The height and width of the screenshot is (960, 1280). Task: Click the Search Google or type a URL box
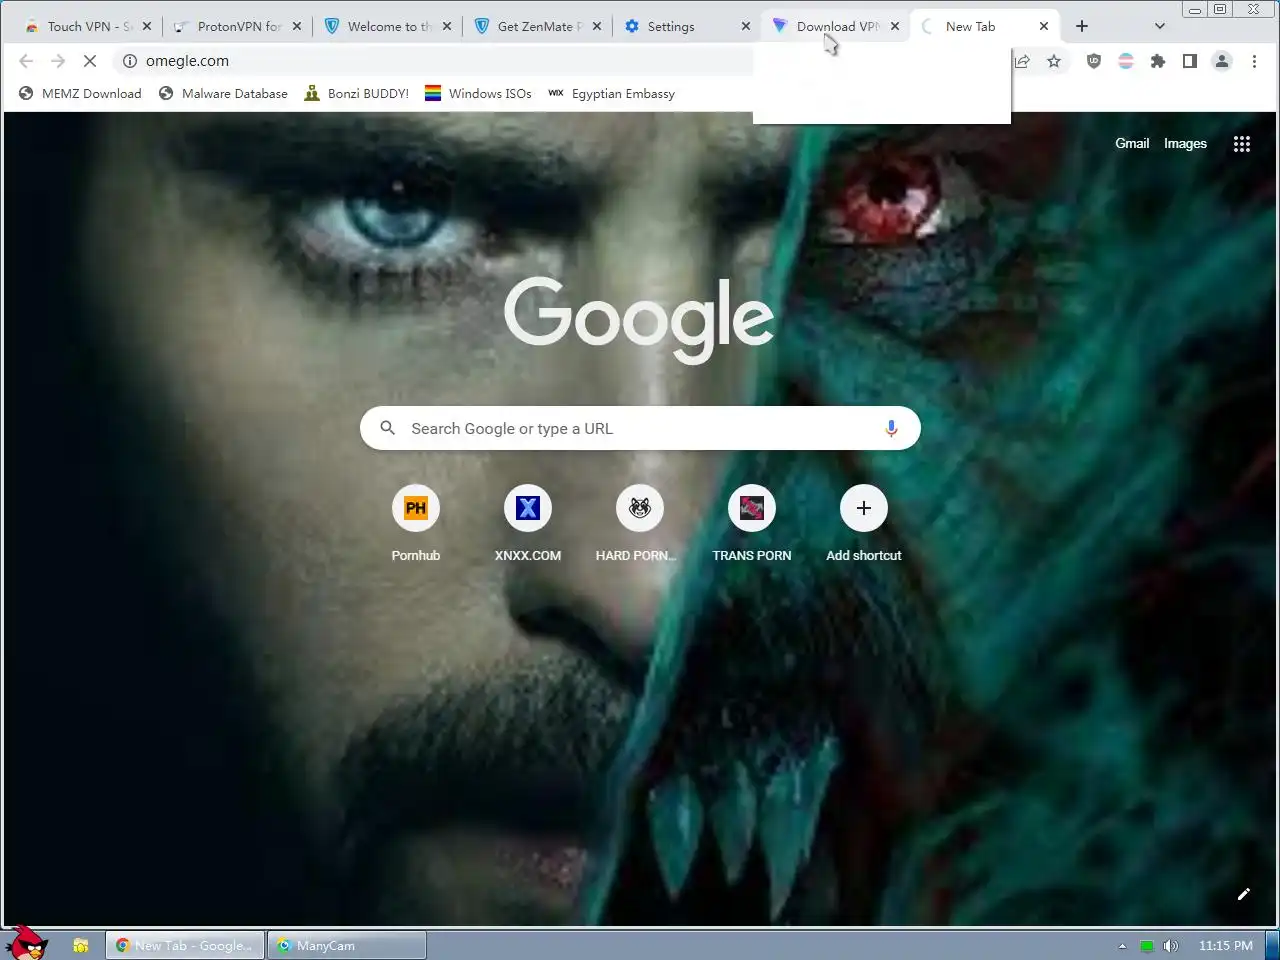click(640, 428)
